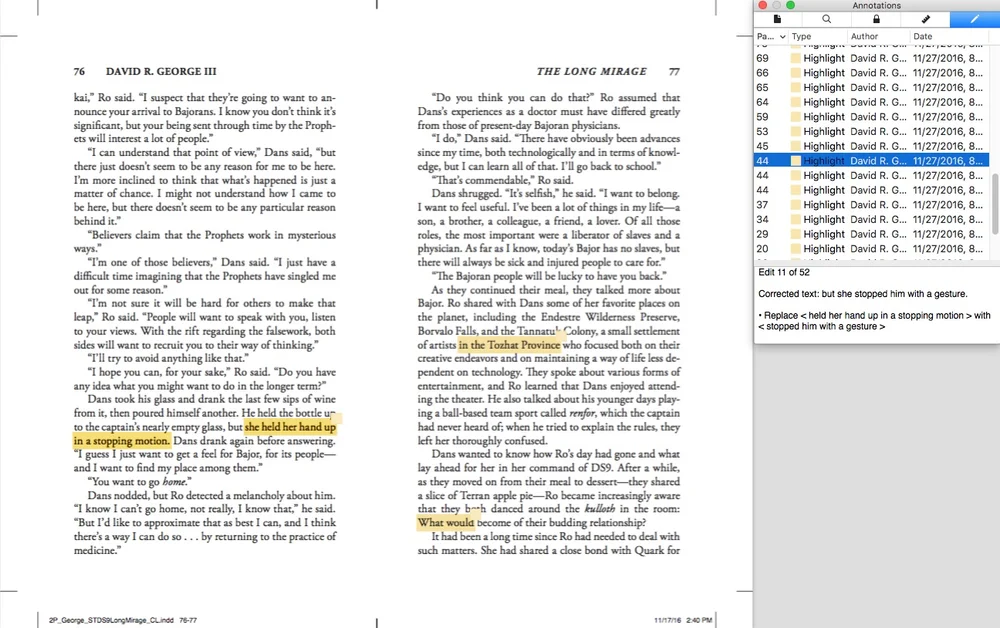Screen dimensions: 1000x628
Task: Click the 'Corrected text' note in the Annotations panel
Action: [863, 294]
